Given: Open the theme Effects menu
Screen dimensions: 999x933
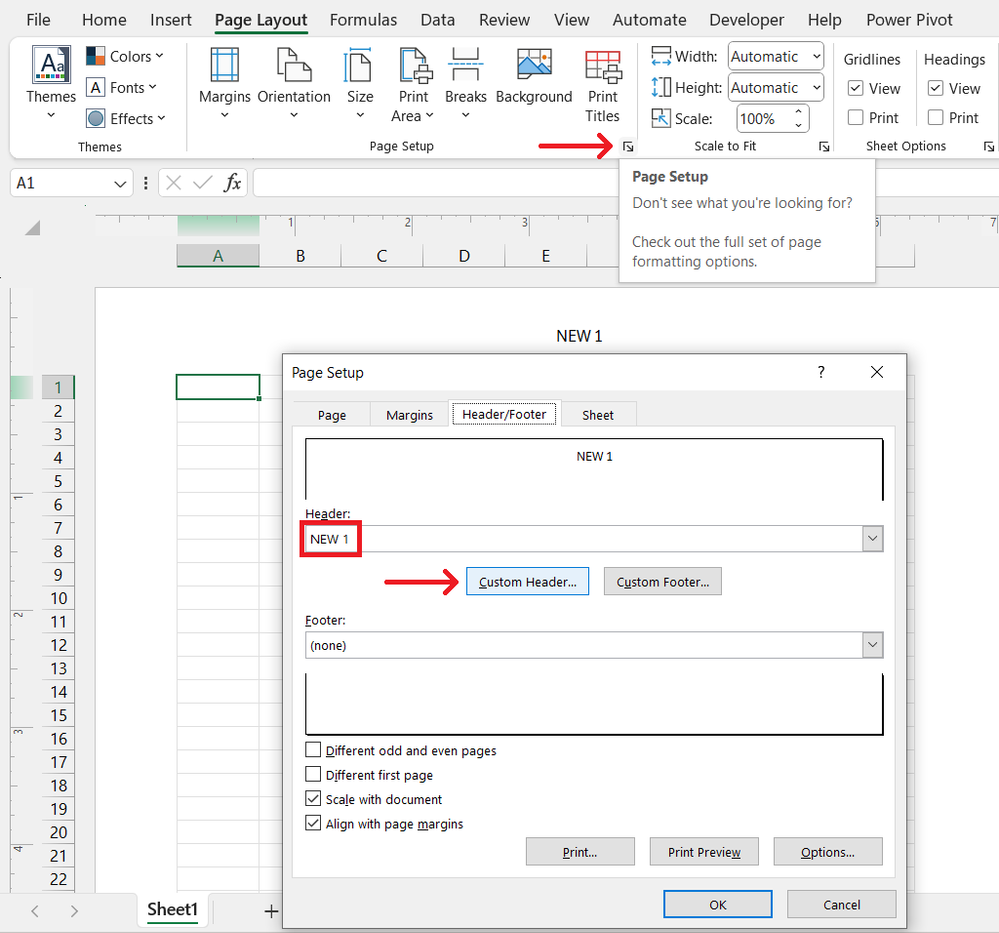Looking at the screenshot, I should (x=126, y=119).
